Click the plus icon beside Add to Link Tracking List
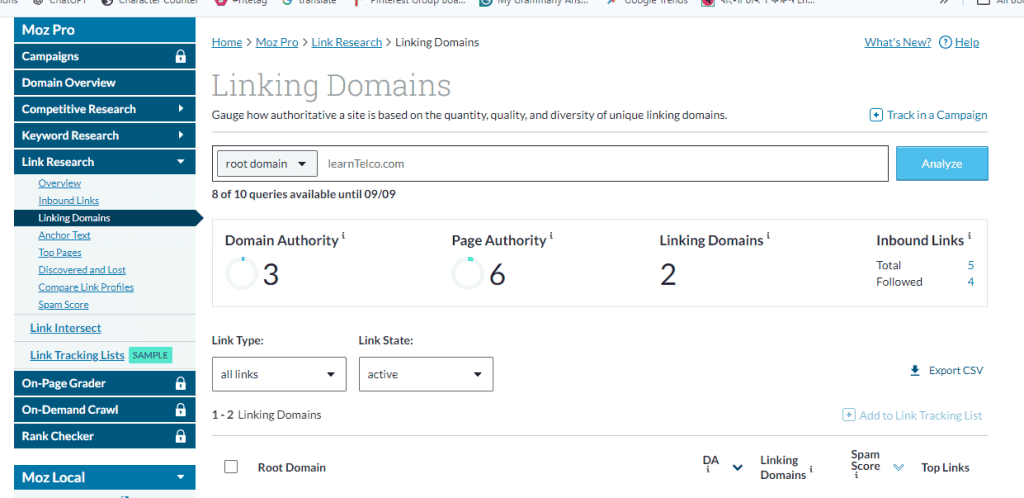This screenshot has width=1024, height=498. [x=848, y=415]
